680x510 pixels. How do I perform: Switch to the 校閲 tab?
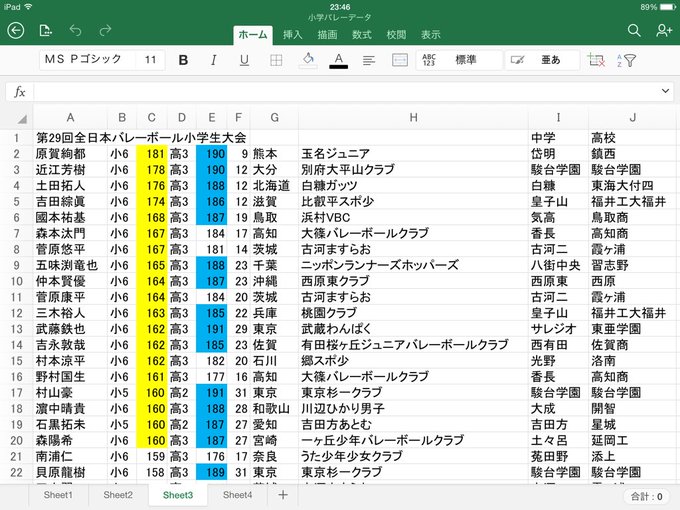(x=396, y=35)
